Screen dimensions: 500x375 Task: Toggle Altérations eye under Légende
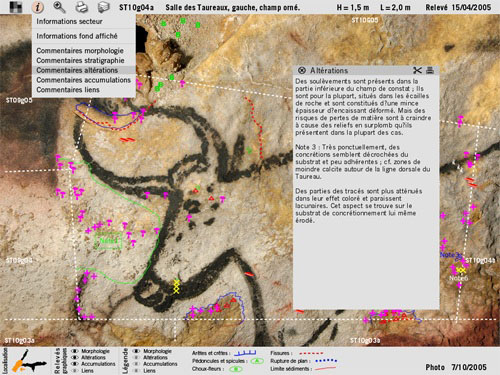(136, 357)
